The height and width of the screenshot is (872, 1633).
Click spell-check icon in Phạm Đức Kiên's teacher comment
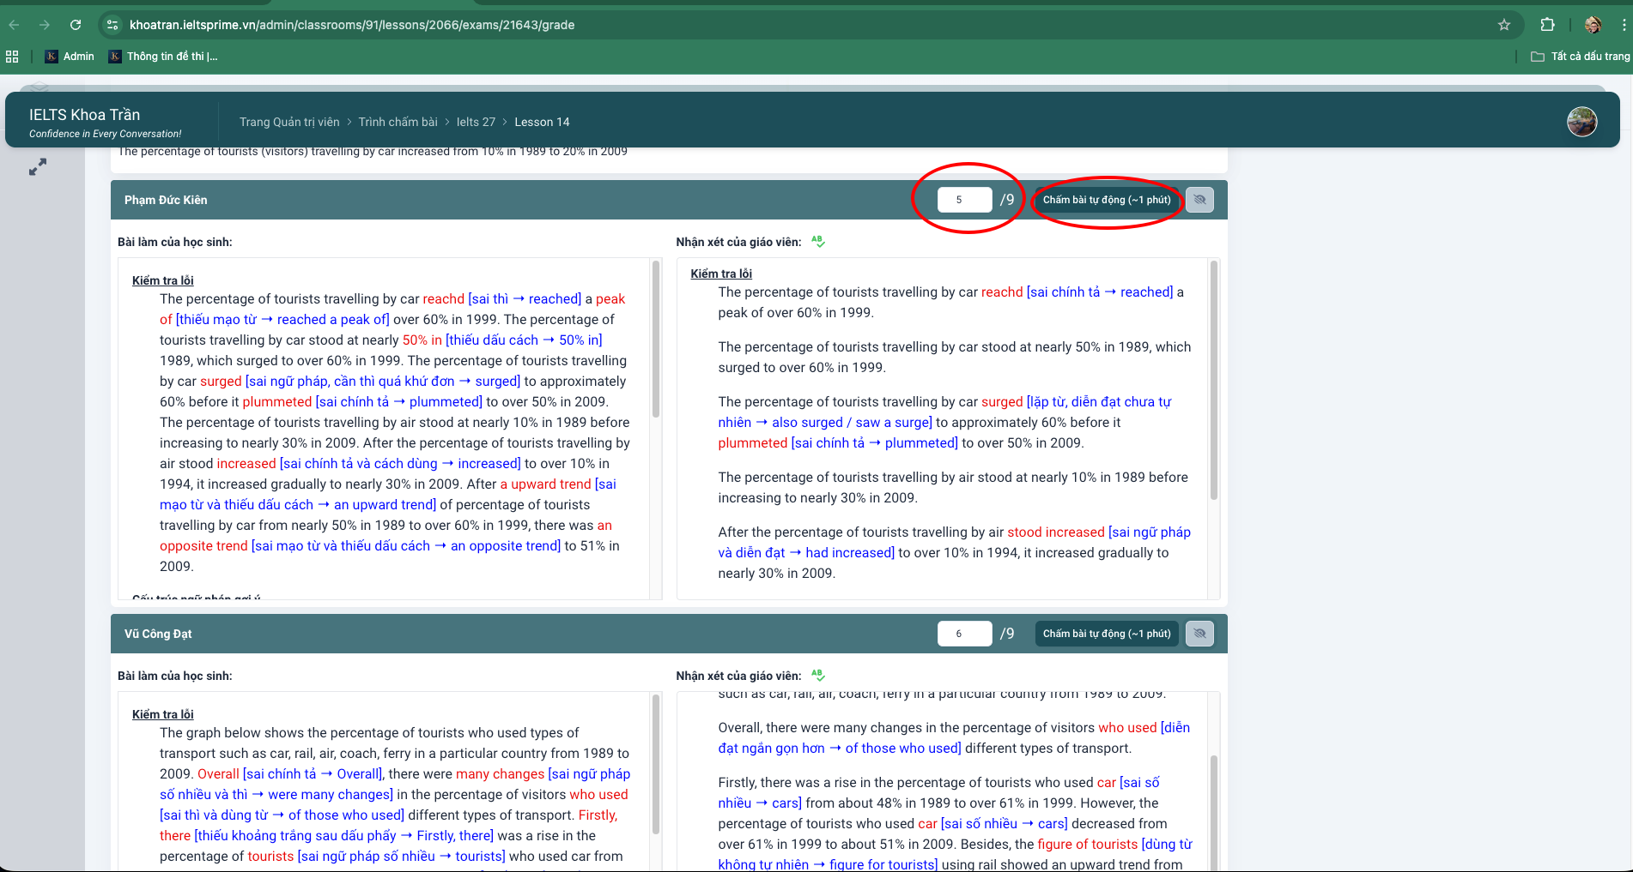tap(818, 241)
